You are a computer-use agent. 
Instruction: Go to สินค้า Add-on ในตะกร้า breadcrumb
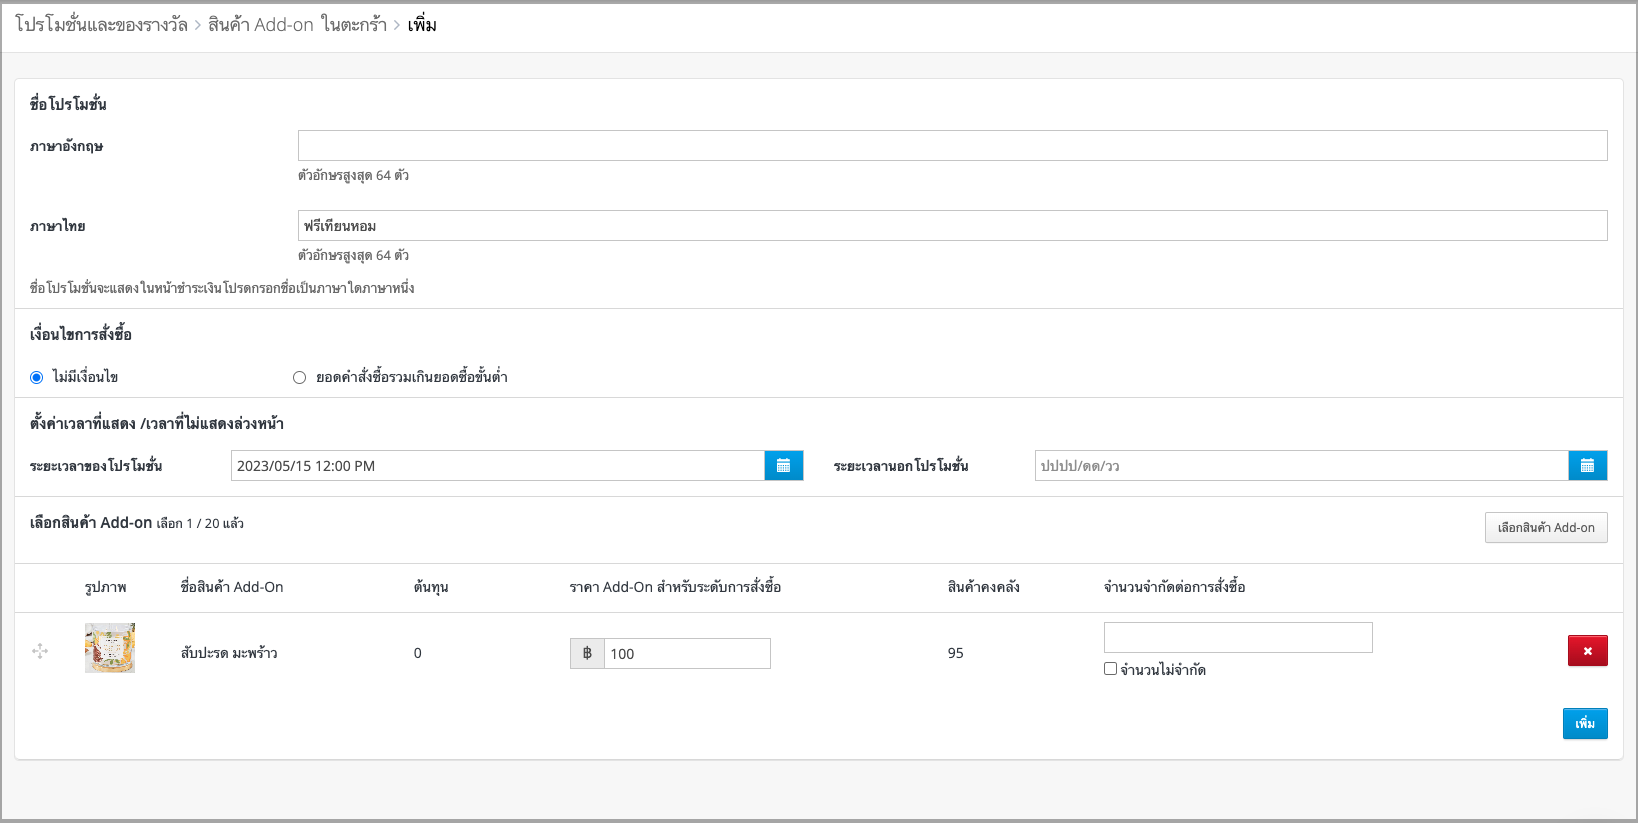(297, 25)
